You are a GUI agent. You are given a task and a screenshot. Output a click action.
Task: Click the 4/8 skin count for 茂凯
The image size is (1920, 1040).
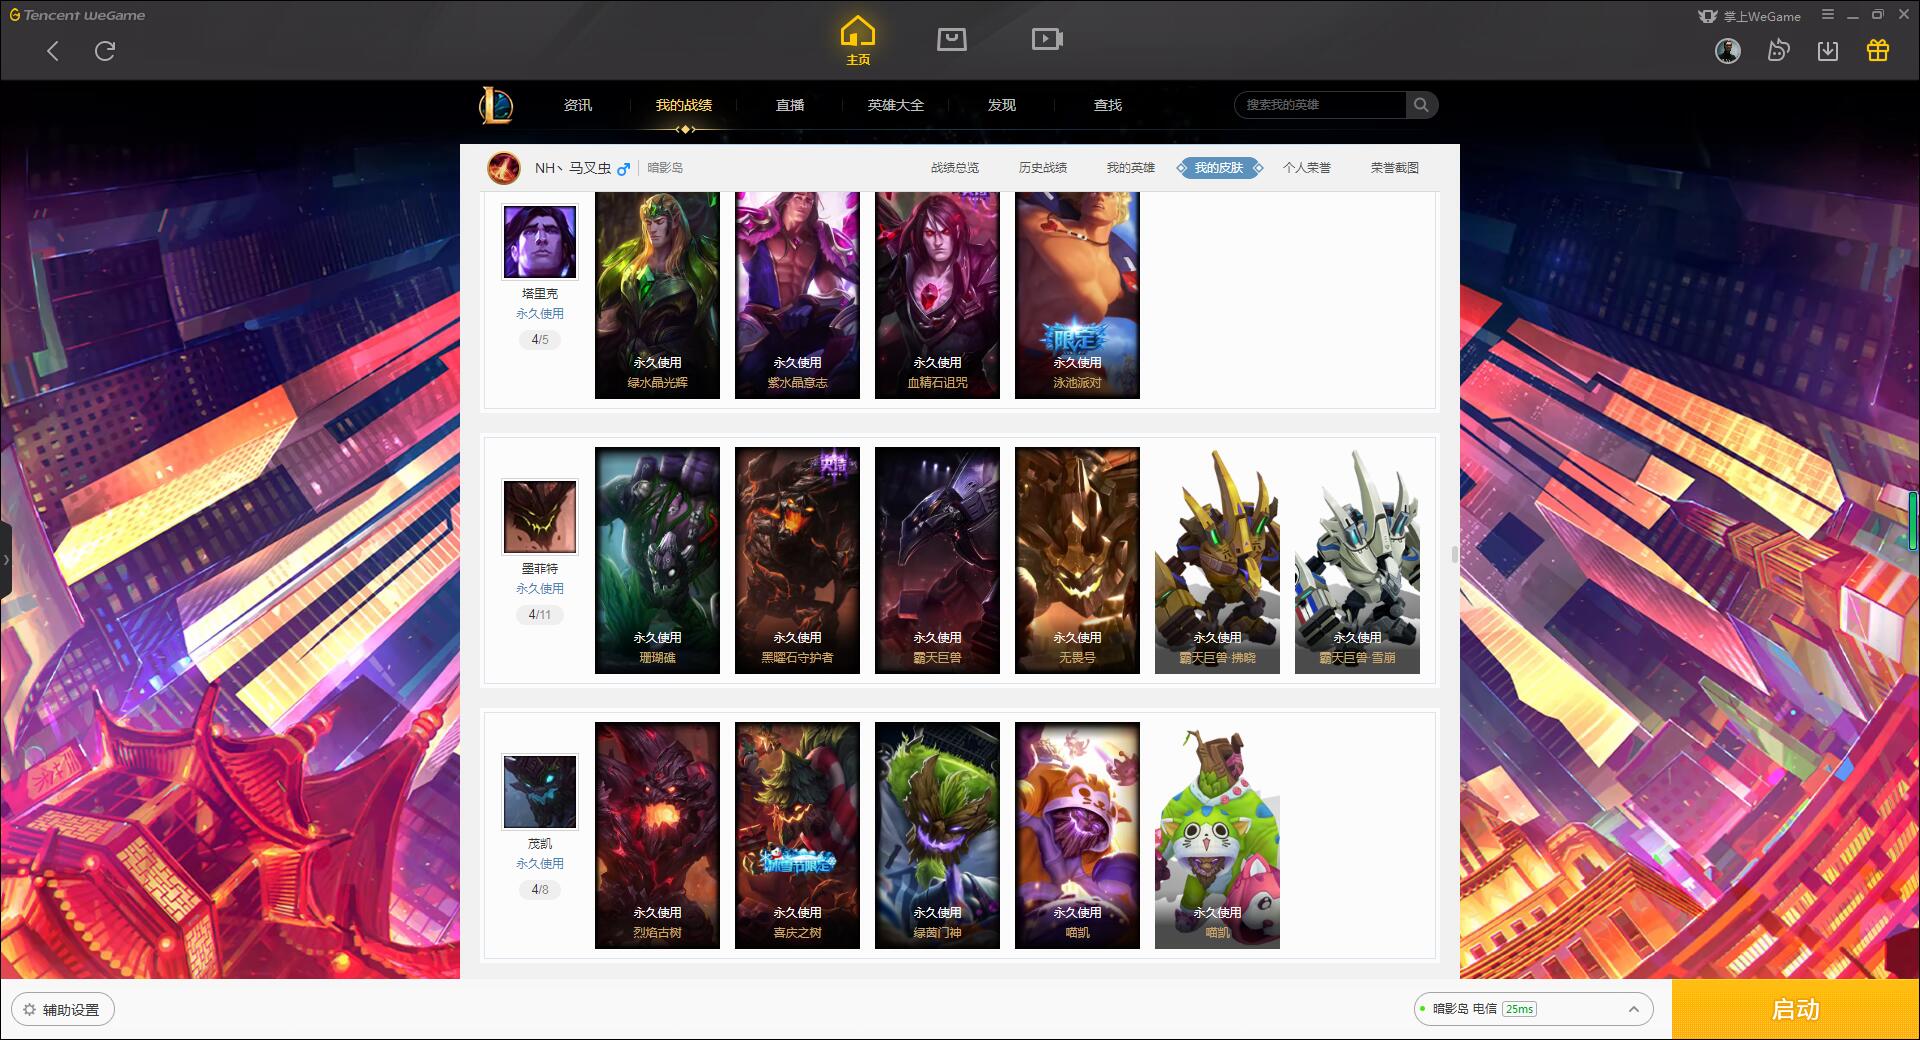pos(540,890)
